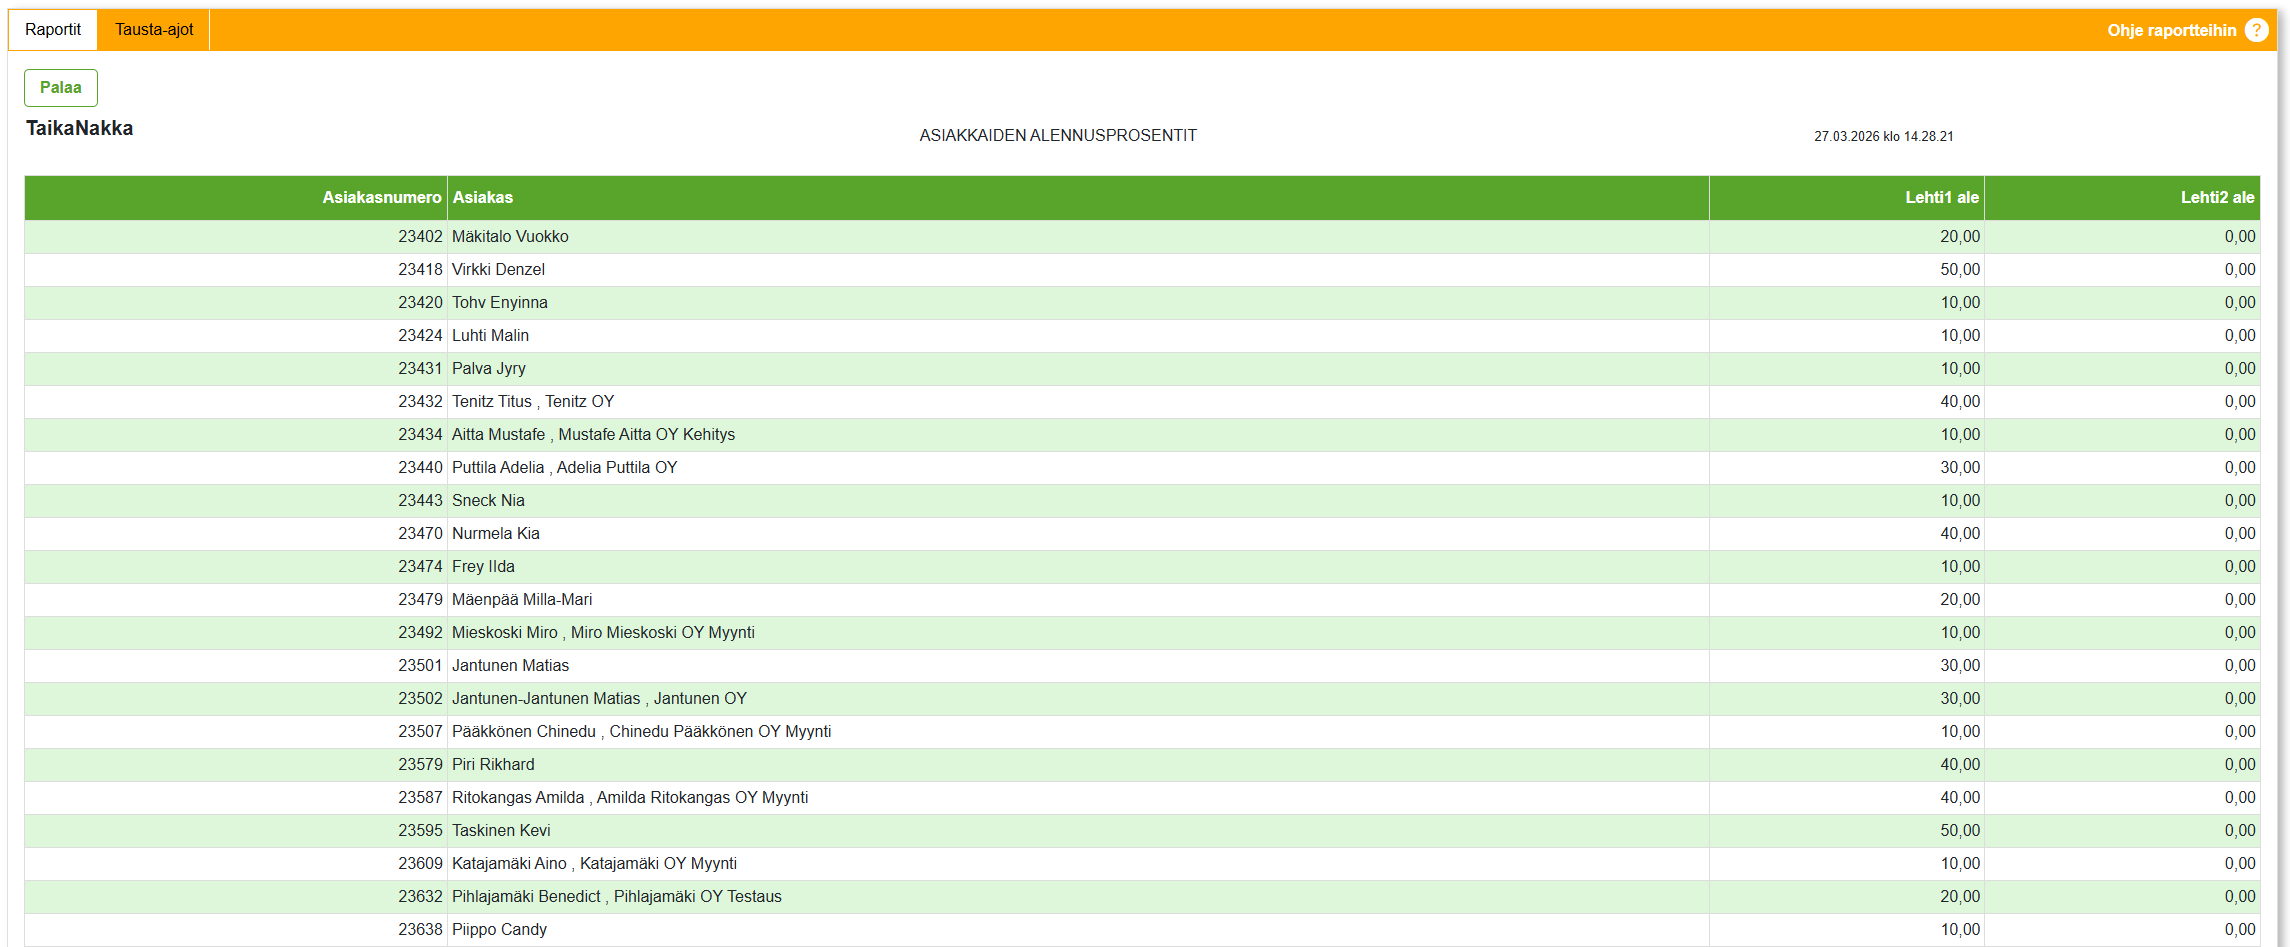
Task: Click the Lehti1 ale column header
Action: pyautogui.click(x=1941, y=198)
